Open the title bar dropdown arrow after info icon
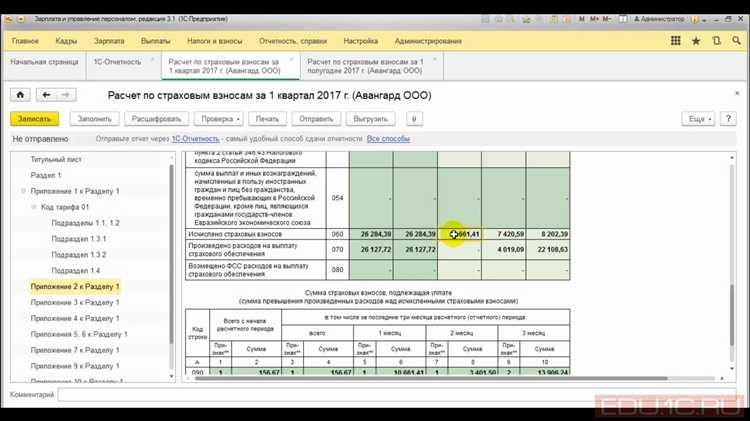The width and height of the screenshot is (750, 421). 704,20
